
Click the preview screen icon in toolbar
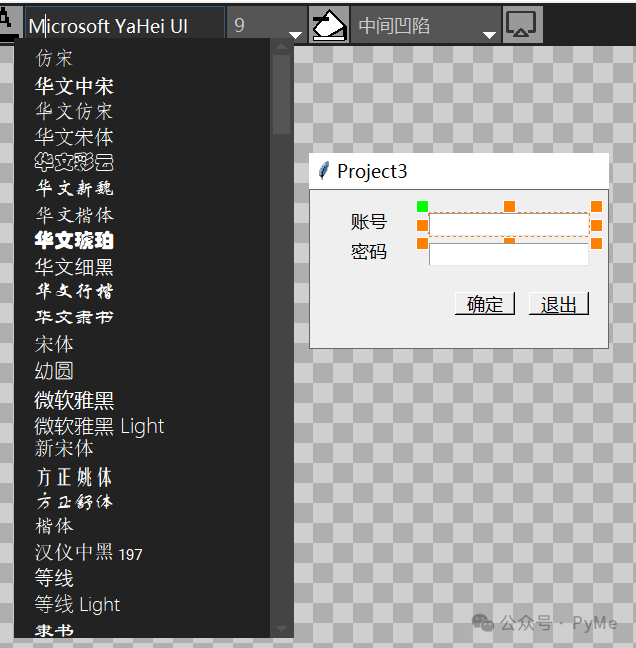522,25
